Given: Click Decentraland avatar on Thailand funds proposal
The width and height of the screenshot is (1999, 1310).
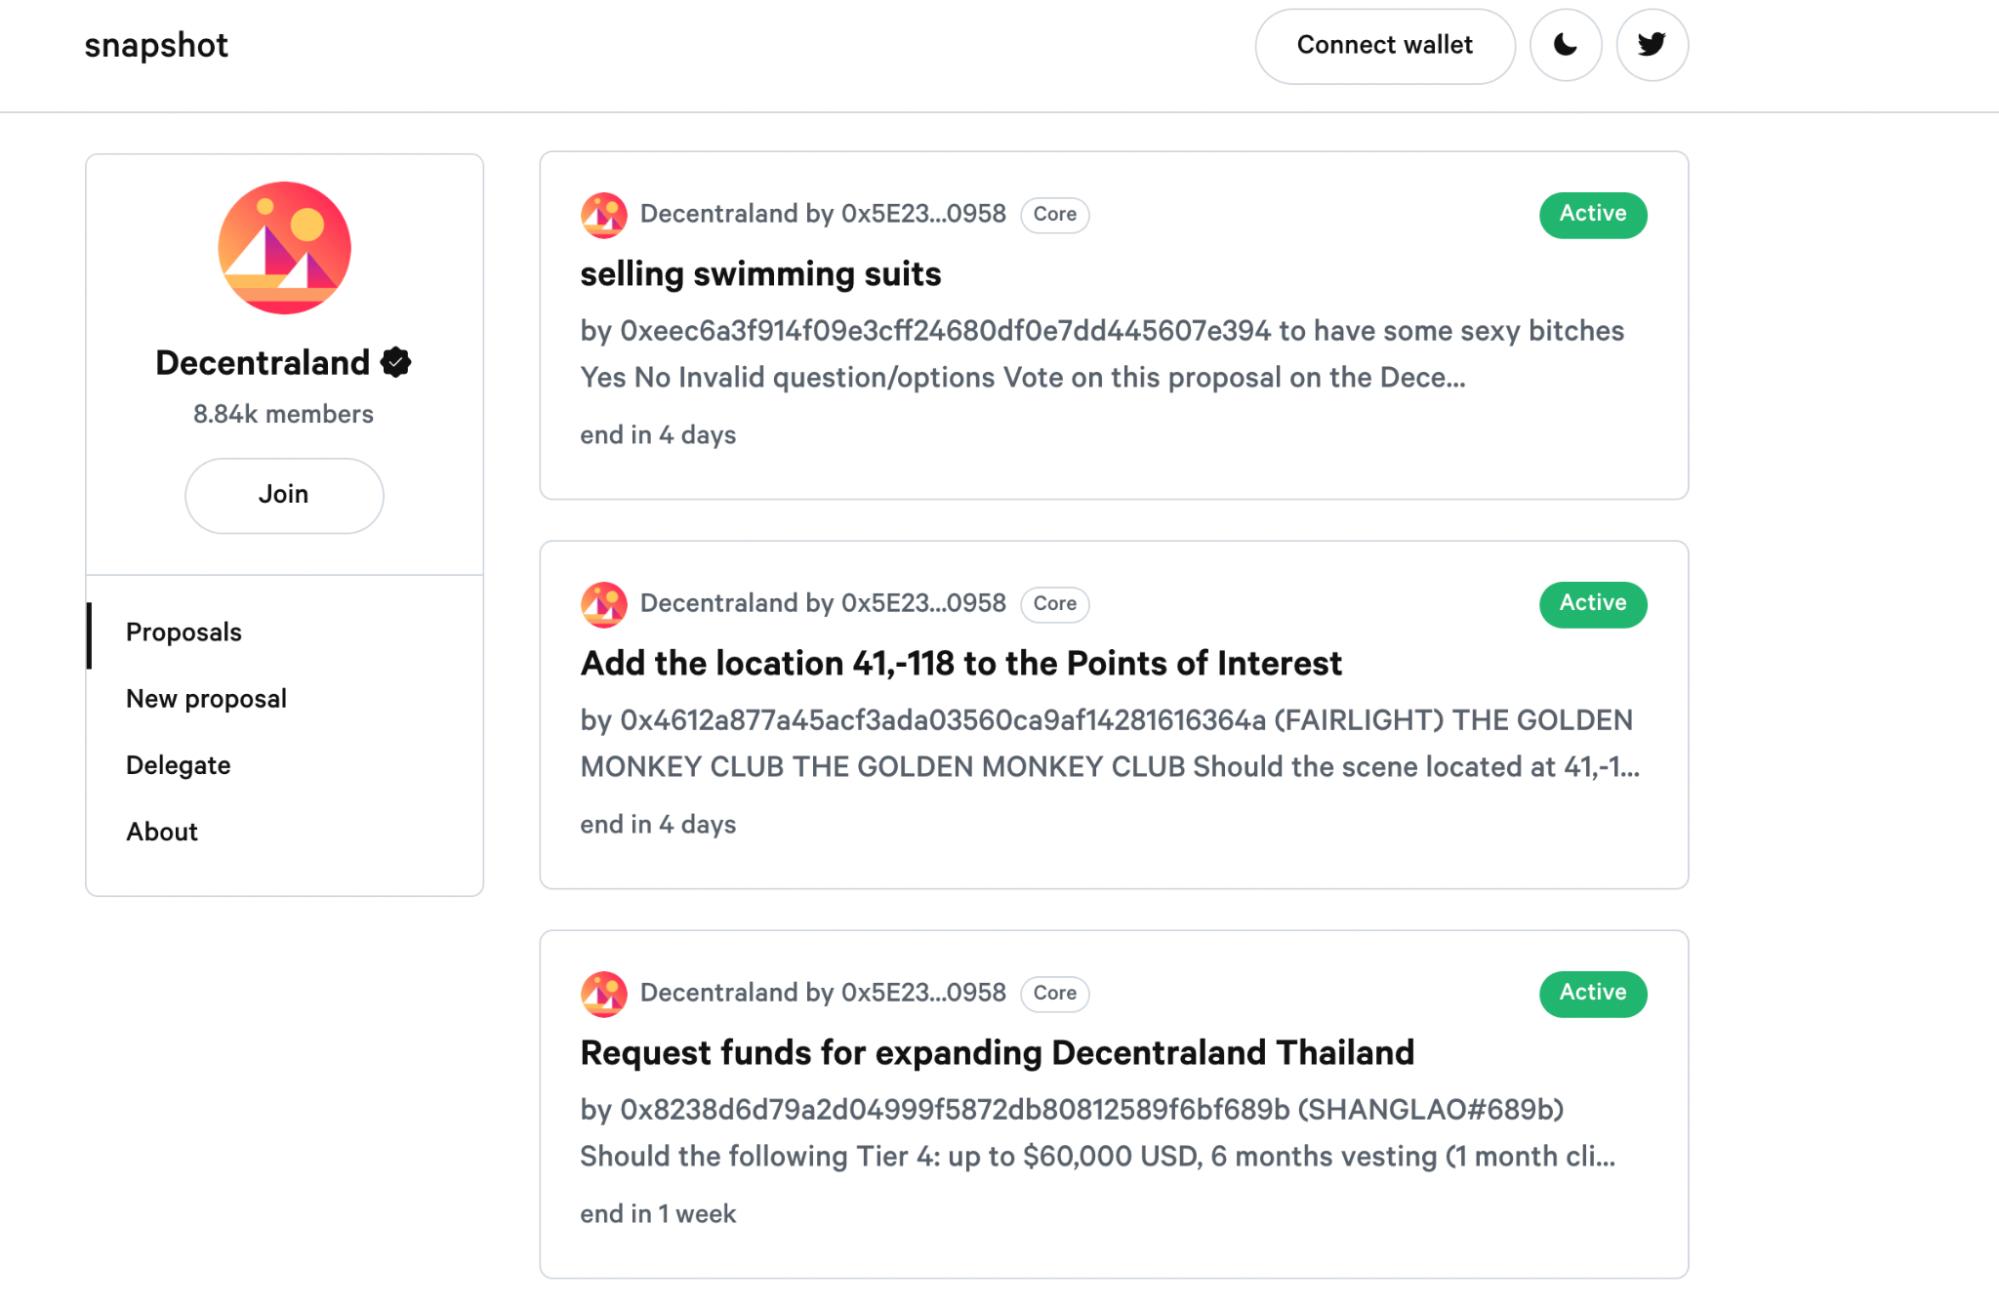Looking at the screenshot, I should (604, 993).
